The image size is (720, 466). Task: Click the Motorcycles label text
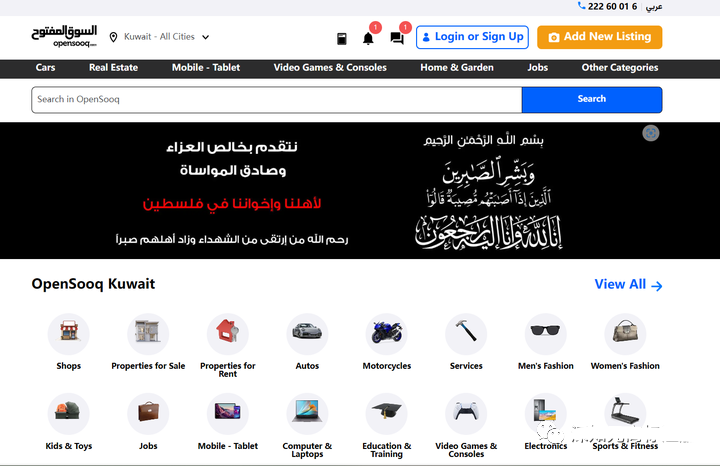(x=387, y=366)
